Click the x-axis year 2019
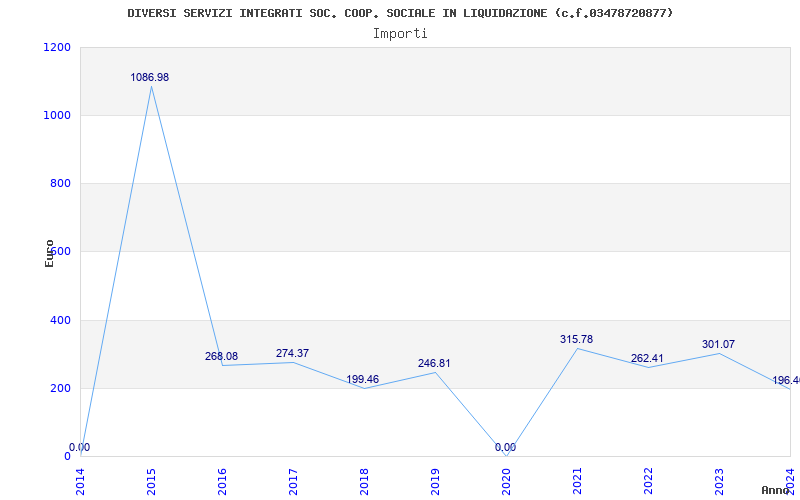 click(435, 482)
